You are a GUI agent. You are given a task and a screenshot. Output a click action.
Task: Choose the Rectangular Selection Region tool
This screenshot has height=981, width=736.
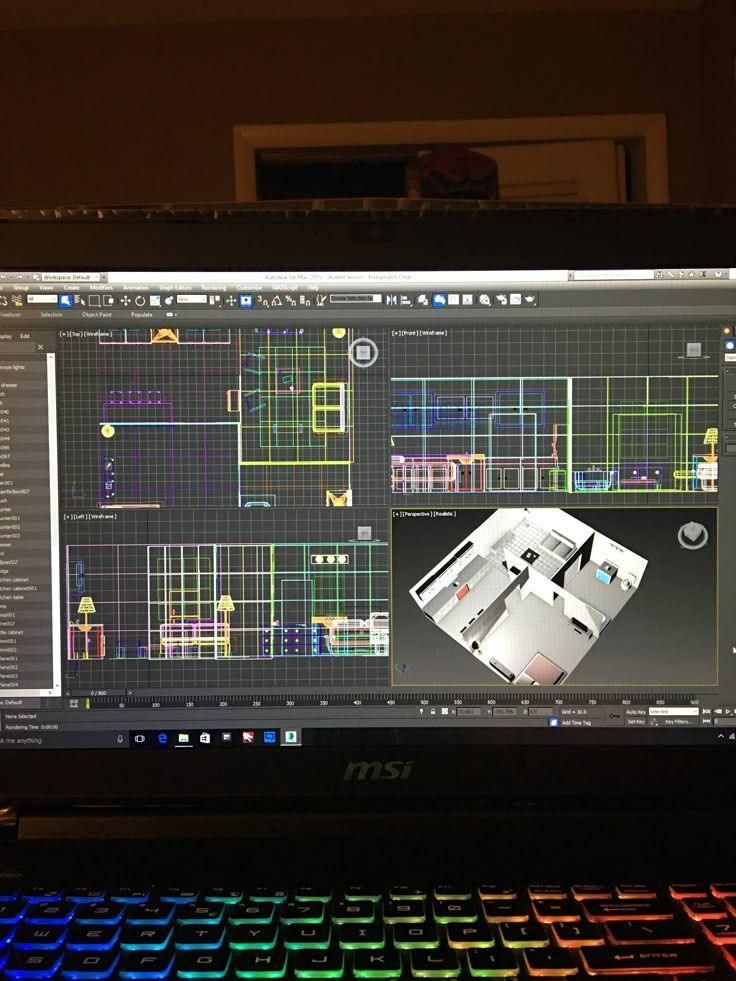coord(94,300)
